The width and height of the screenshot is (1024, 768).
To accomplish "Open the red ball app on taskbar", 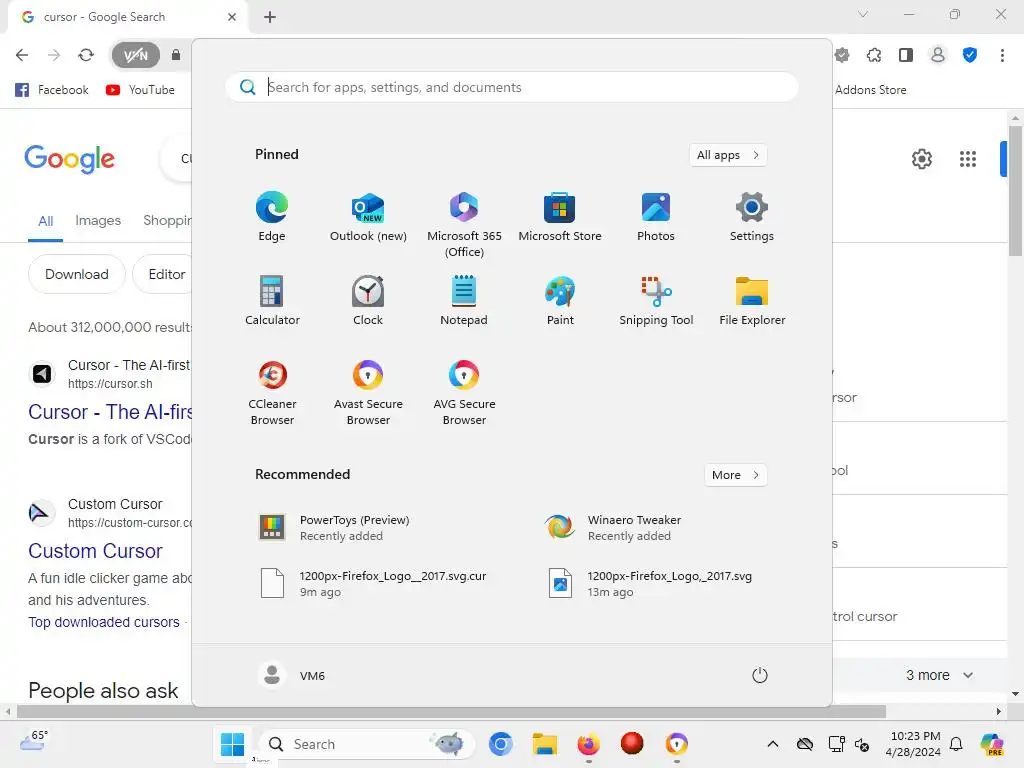I will click(632, 743).
